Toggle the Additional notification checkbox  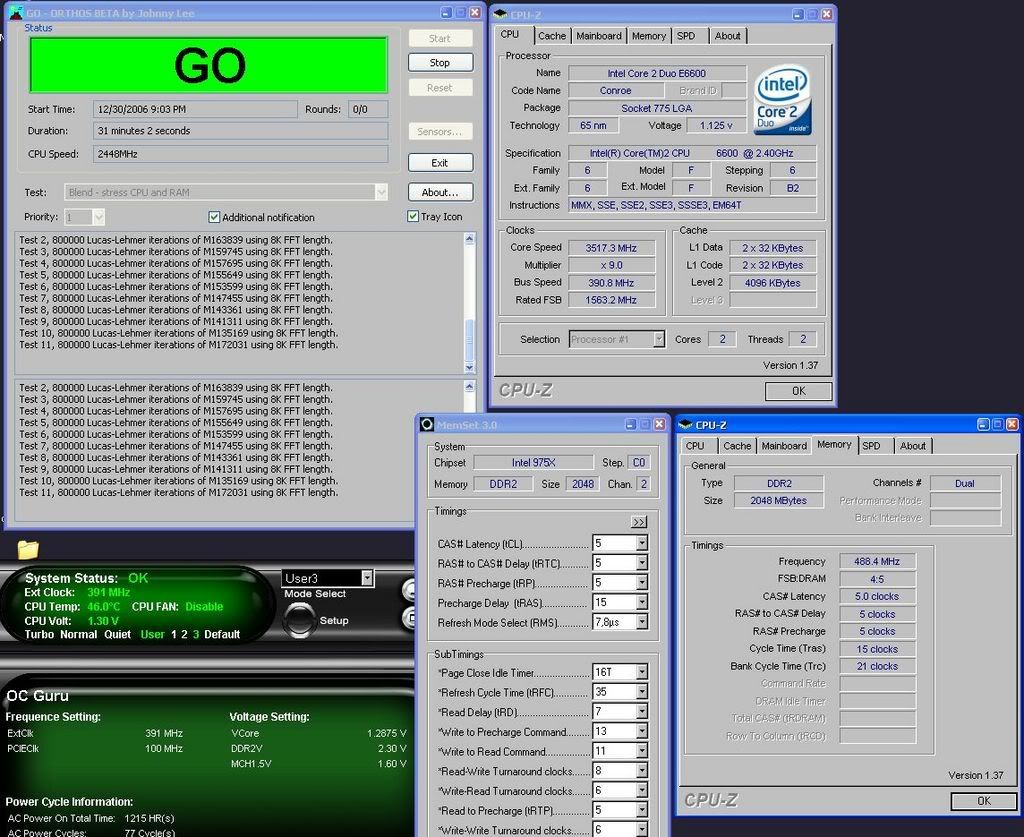[x=214, y=217]
